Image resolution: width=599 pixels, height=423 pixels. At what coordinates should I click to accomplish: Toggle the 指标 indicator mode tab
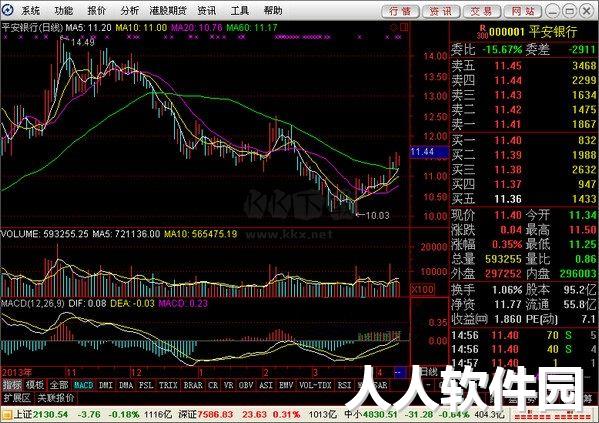point(12,385)
